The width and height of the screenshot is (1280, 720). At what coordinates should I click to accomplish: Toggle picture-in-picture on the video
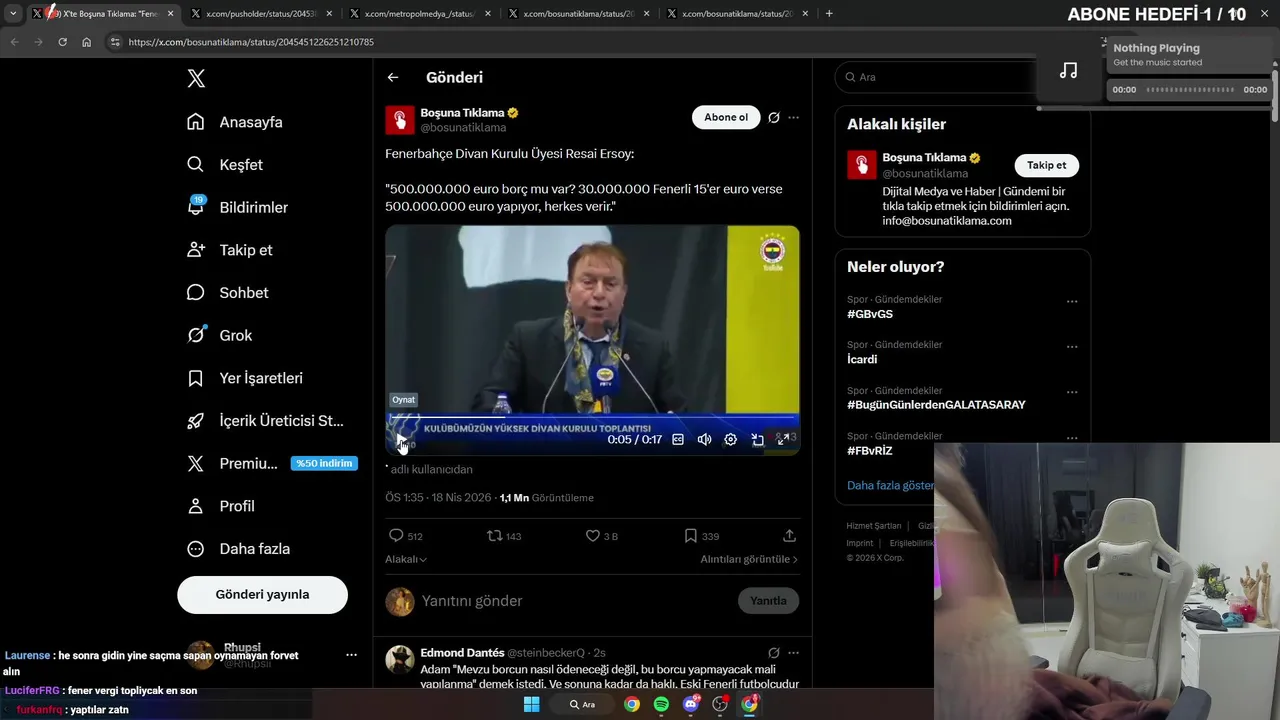(758, 439)
